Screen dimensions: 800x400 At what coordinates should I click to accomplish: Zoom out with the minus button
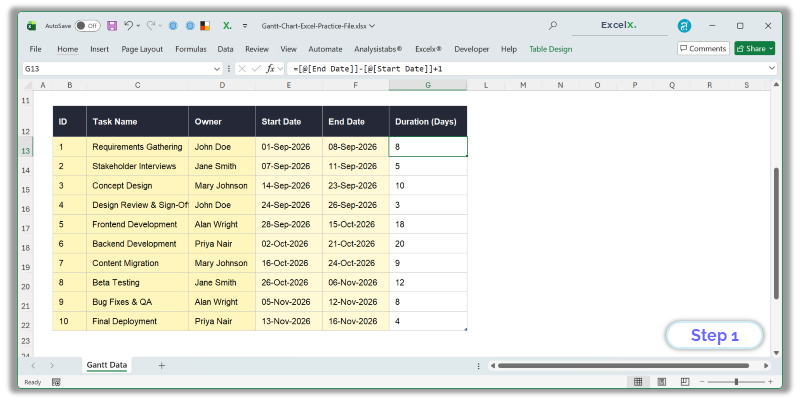pyautogui.click(x=702, y=382)
